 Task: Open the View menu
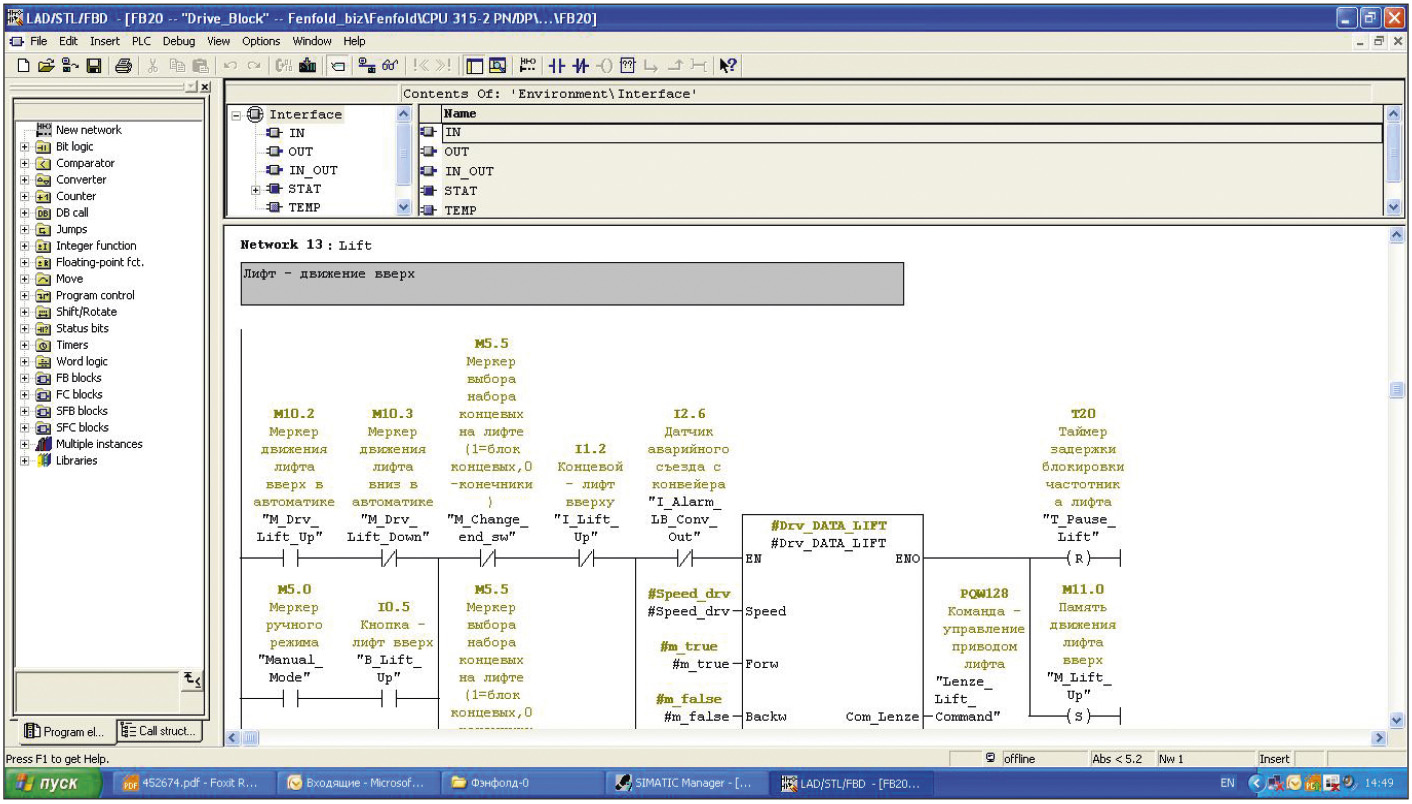(x=218, y=41)
